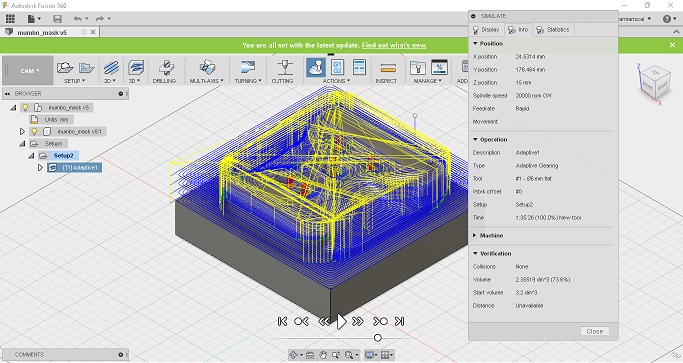Open the user account name dropdown

coord(634,19)
